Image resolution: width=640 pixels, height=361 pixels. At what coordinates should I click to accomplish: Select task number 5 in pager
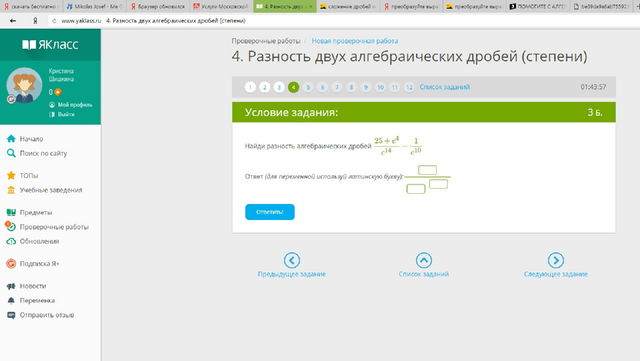308,87
